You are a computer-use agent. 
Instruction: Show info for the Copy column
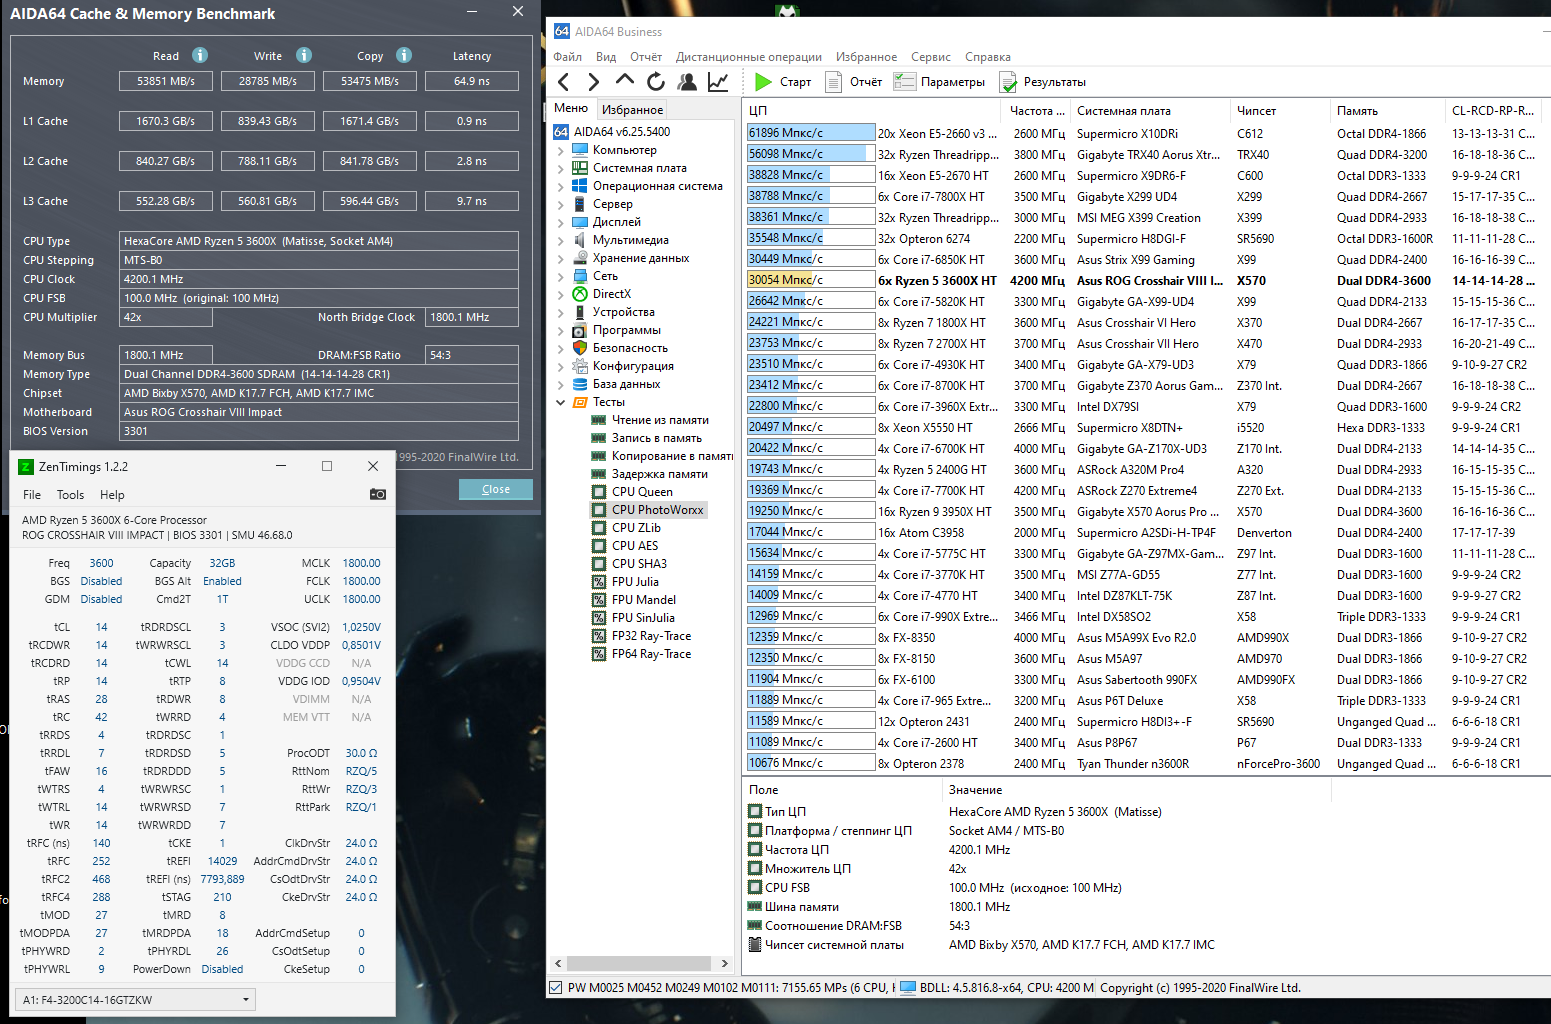[404, 55]
